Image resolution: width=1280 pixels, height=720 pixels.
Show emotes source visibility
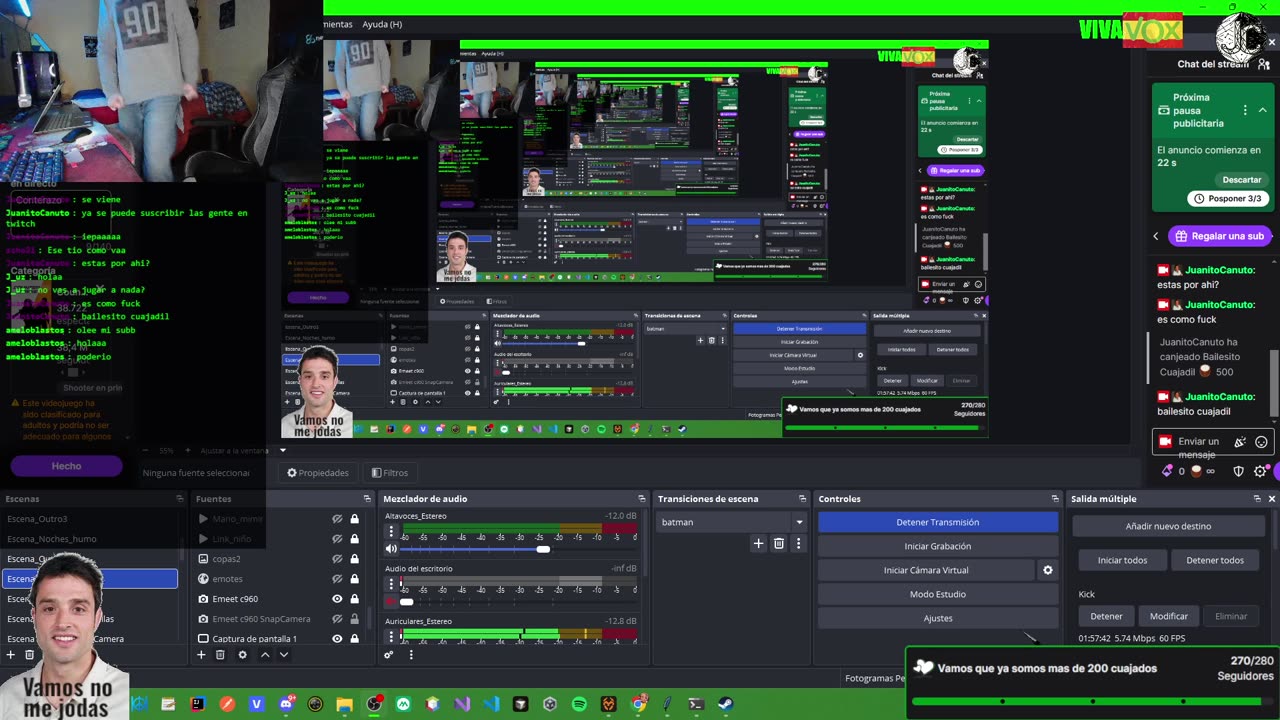click(337, 579)
